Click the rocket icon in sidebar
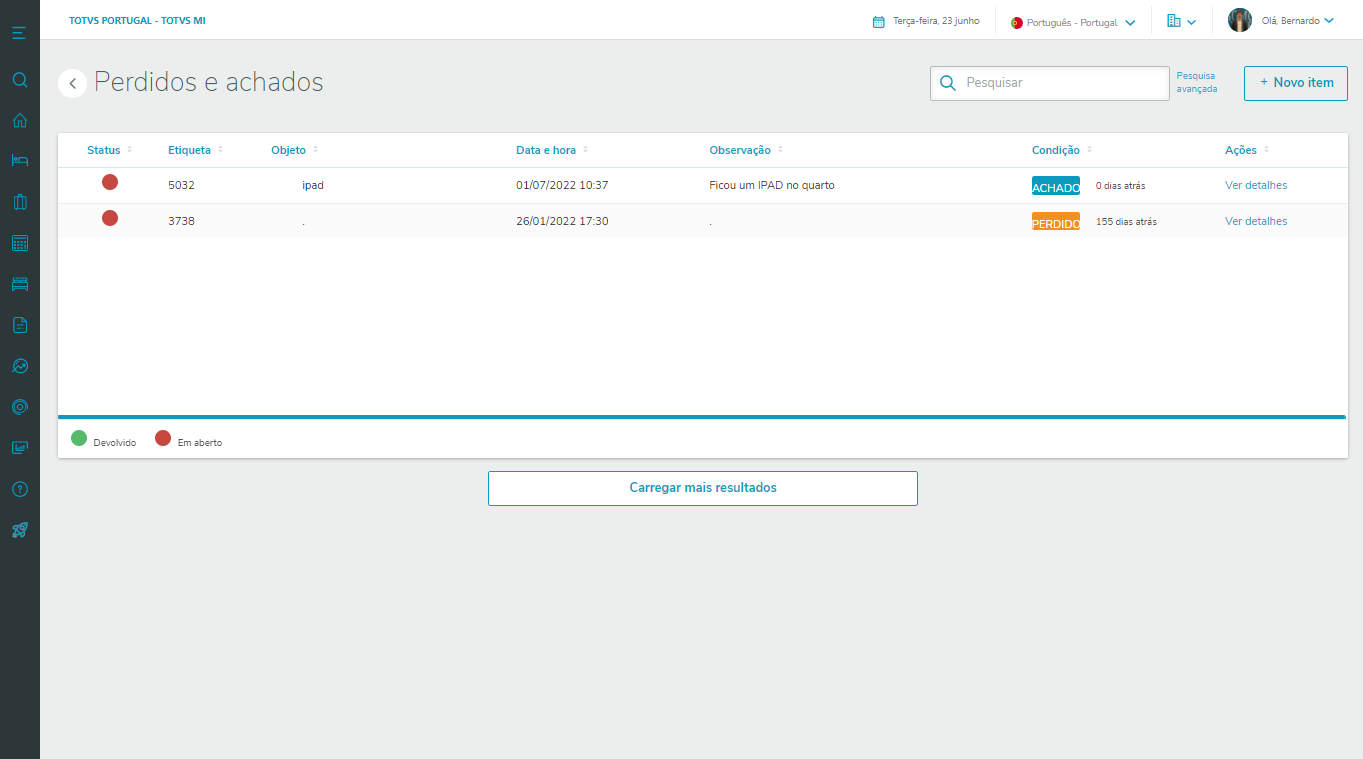 19,530
